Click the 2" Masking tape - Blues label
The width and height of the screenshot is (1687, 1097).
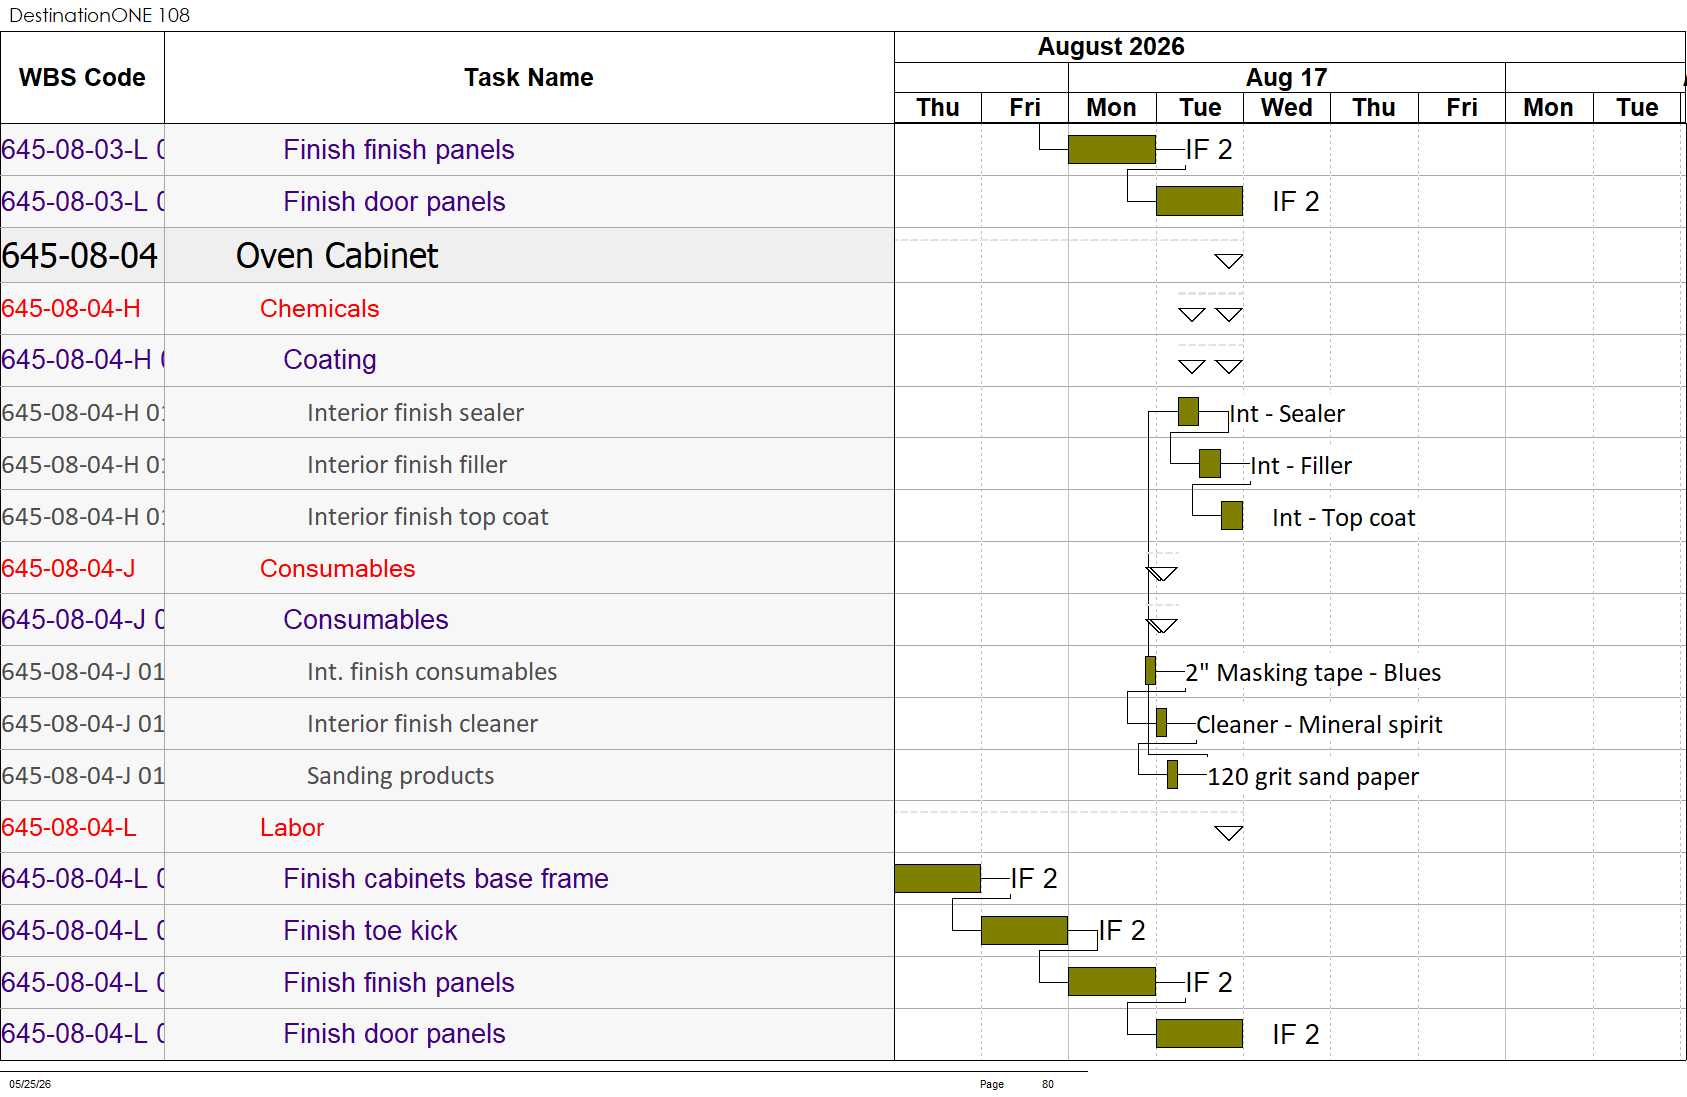click(1313, 673)
